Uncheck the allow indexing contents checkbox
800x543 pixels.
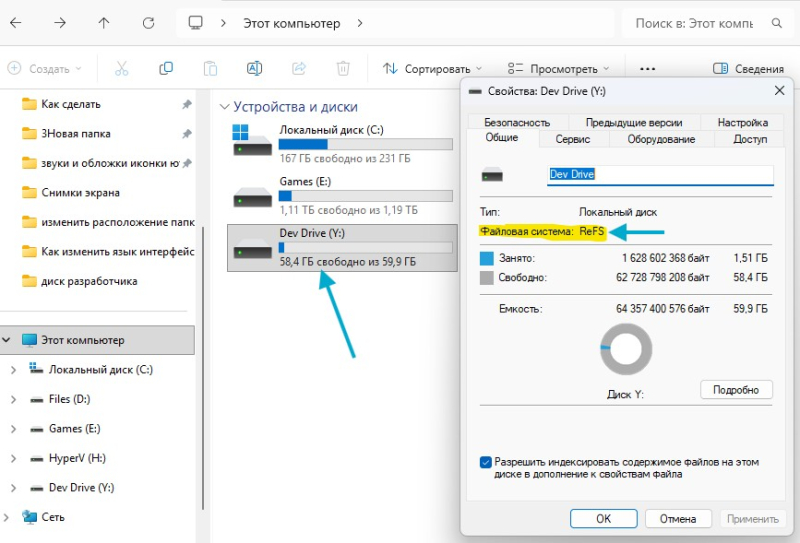486,462
